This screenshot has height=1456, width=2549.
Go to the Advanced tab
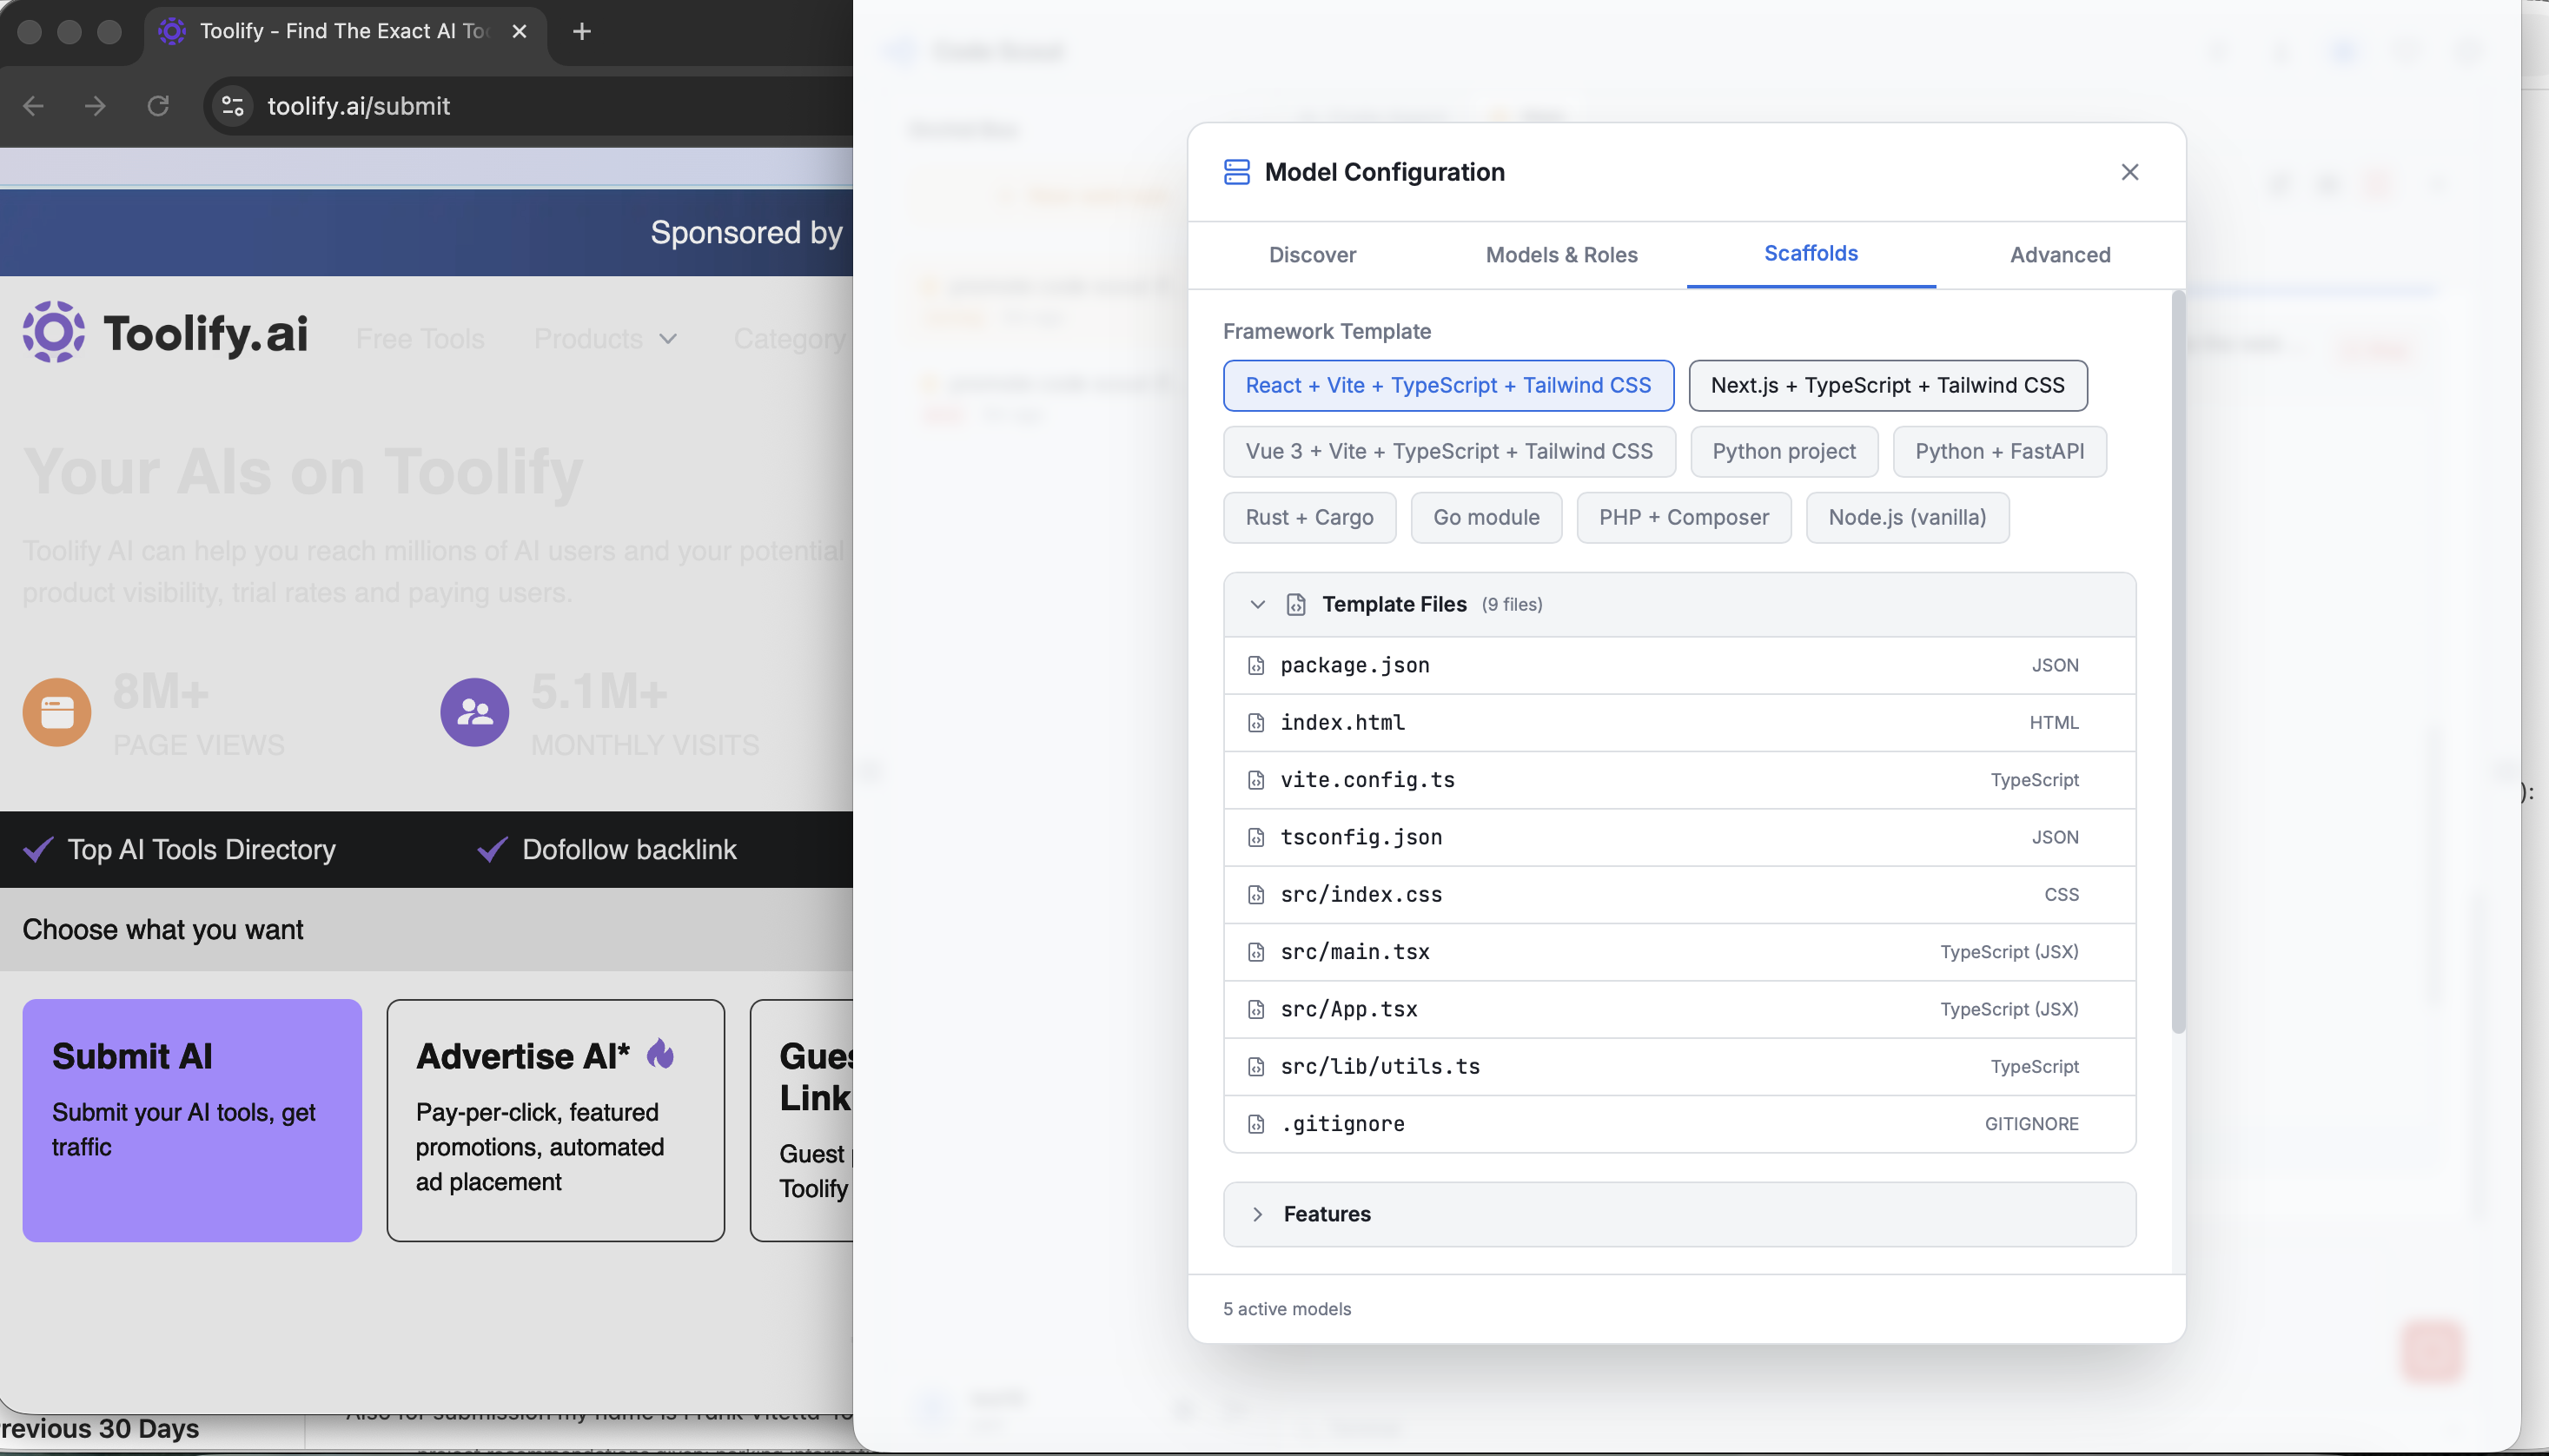click(x=2059, y=254)
